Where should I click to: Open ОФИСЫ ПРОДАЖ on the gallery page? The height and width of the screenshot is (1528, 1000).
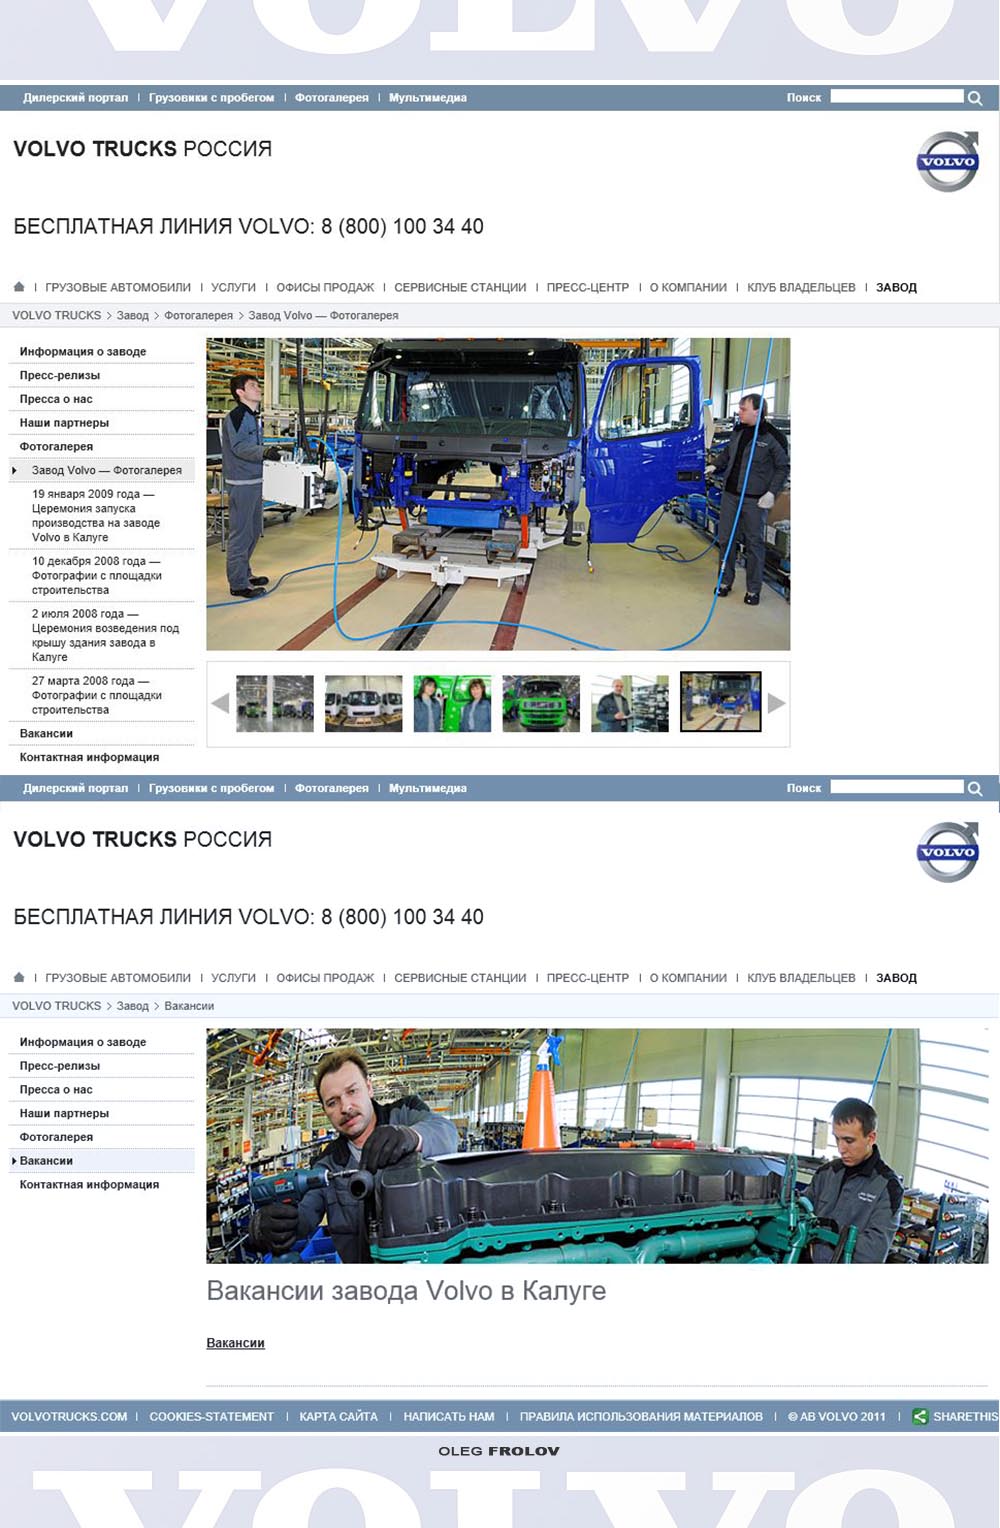[325, 287]
